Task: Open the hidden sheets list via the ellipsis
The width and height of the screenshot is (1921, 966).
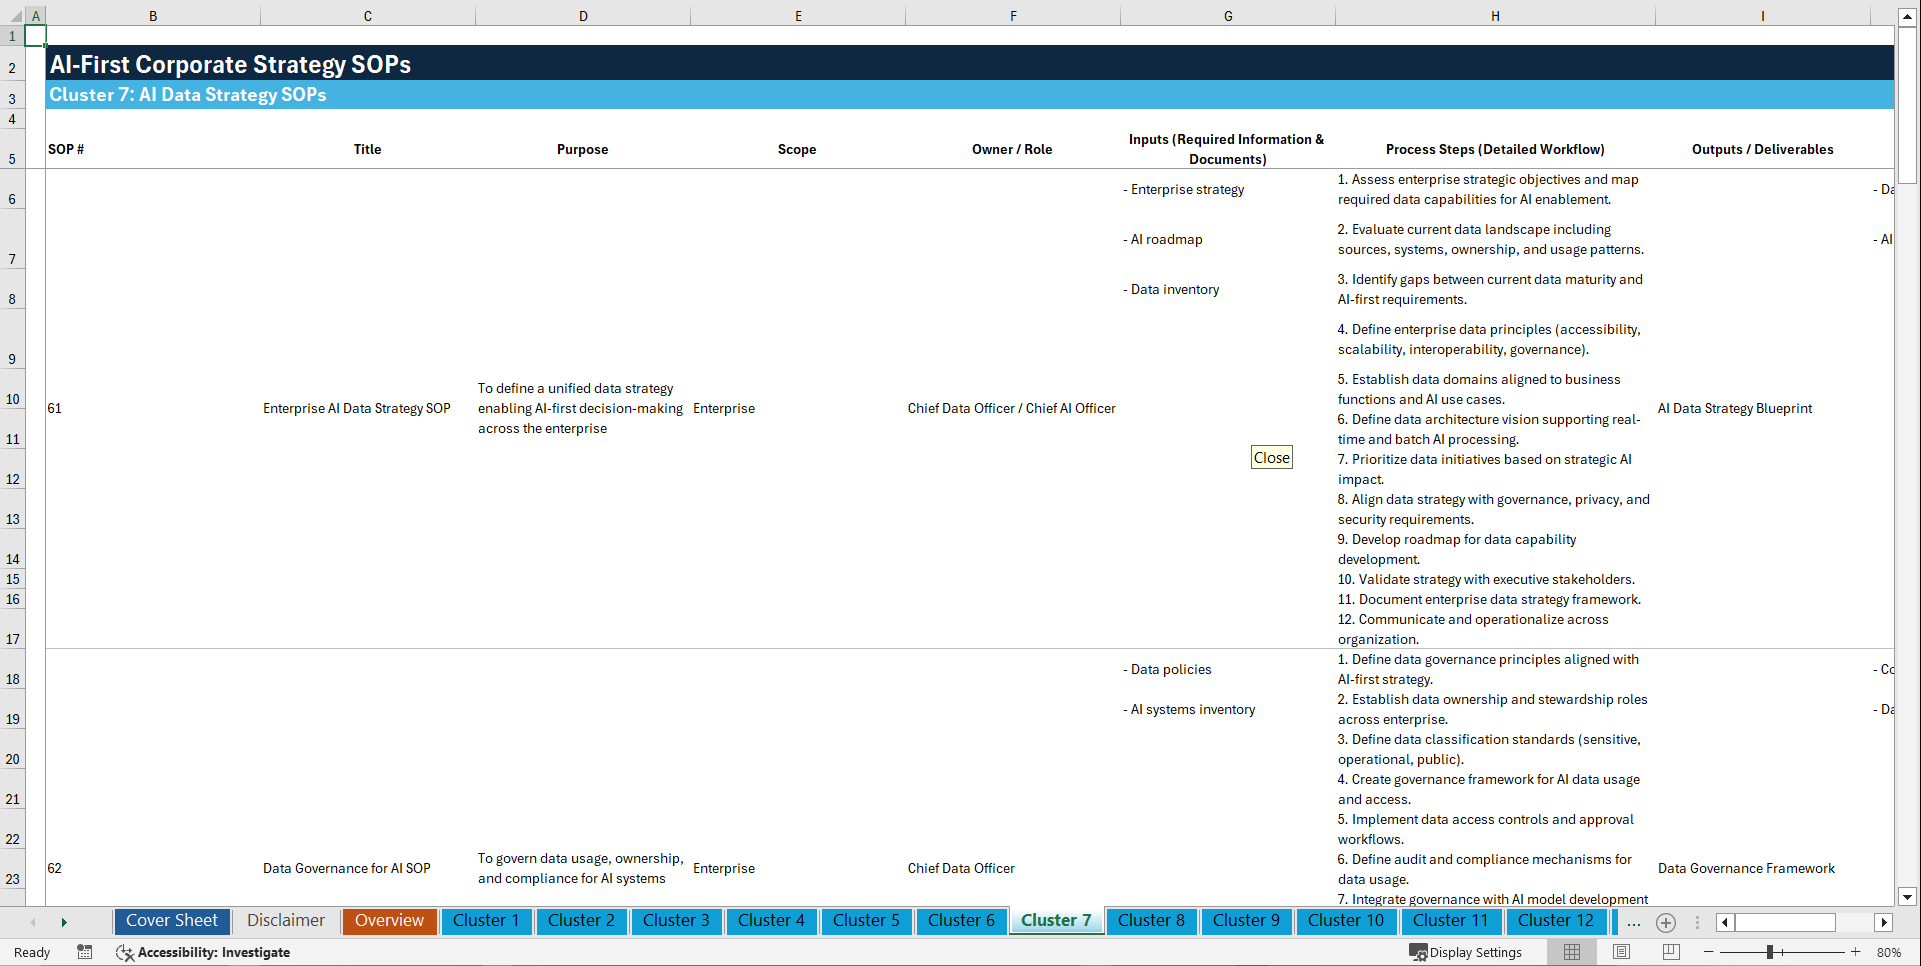Action: [1634, 922]
